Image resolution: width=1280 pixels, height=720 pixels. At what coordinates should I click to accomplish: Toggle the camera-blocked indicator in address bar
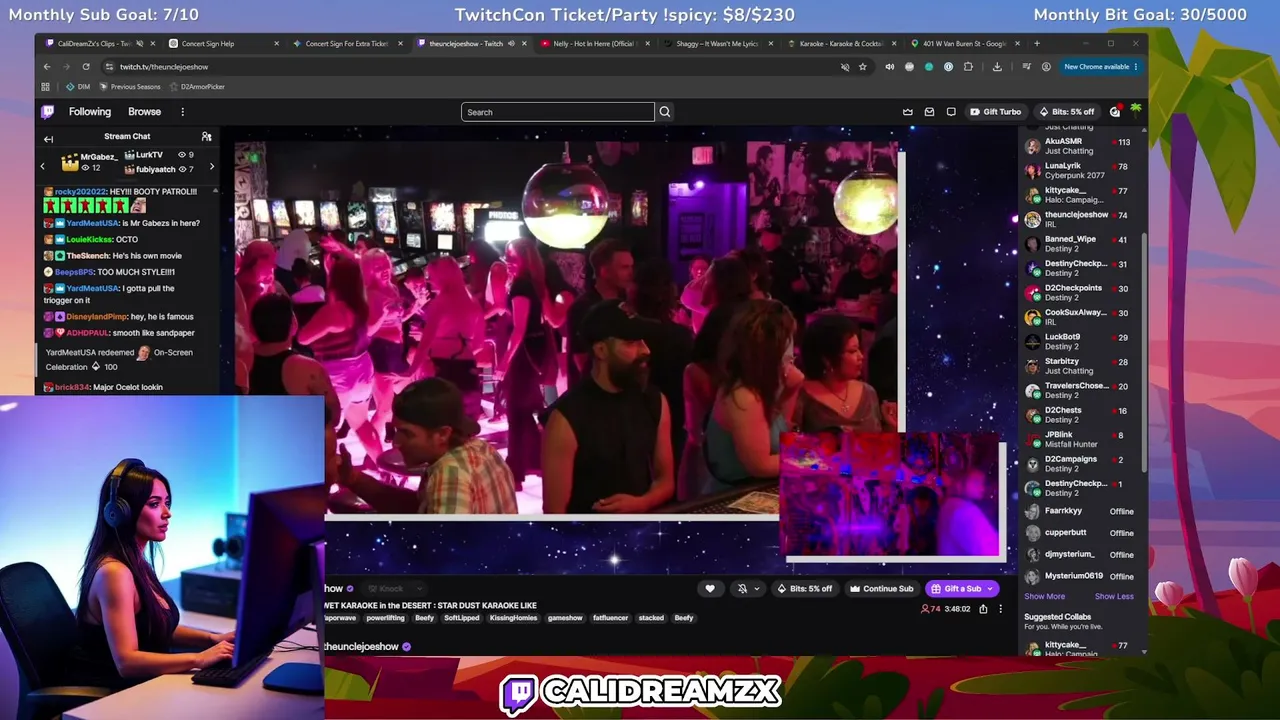coord(845,67)
